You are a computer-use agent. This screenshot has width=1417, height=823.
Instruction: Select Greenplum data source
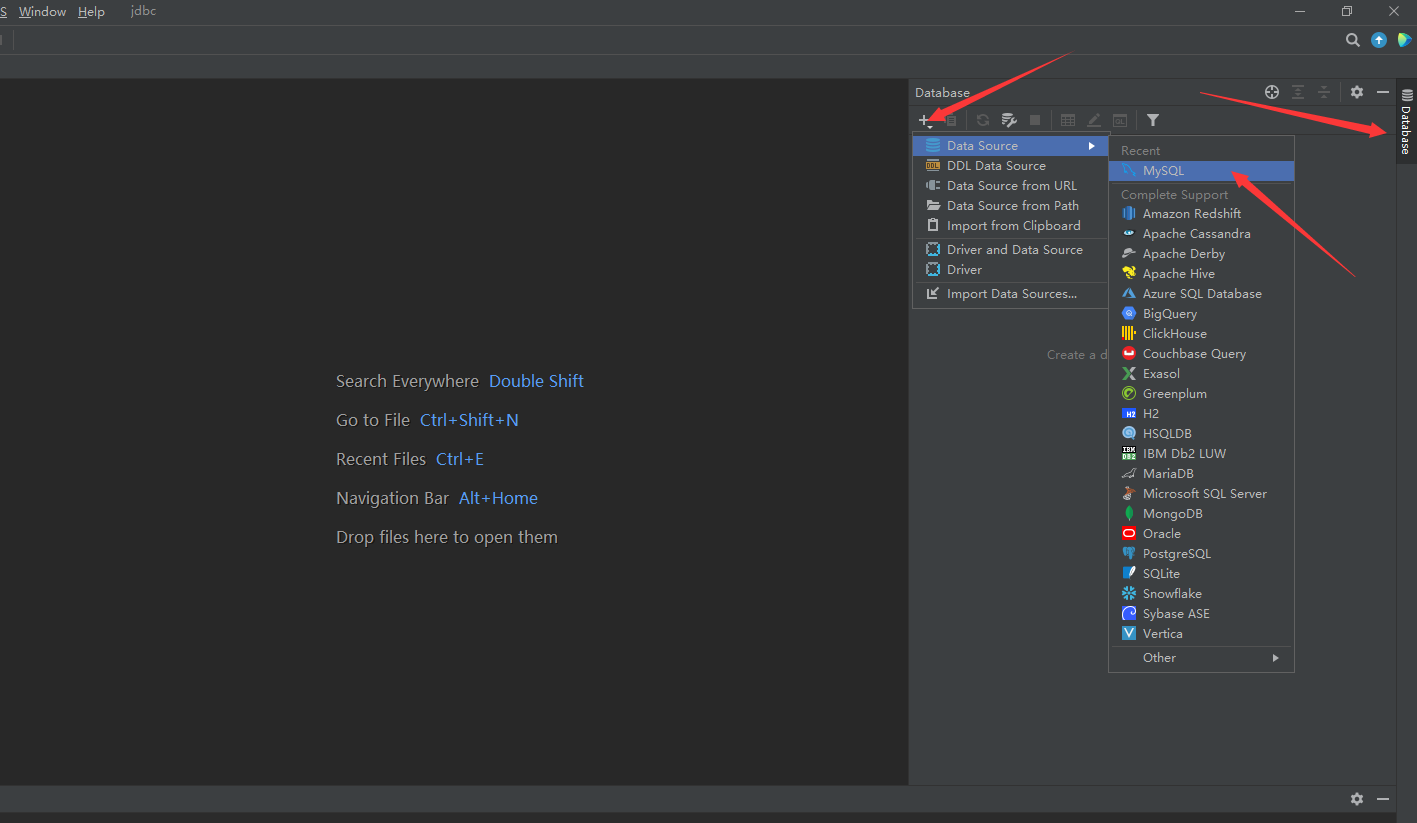click(1201, 394)
